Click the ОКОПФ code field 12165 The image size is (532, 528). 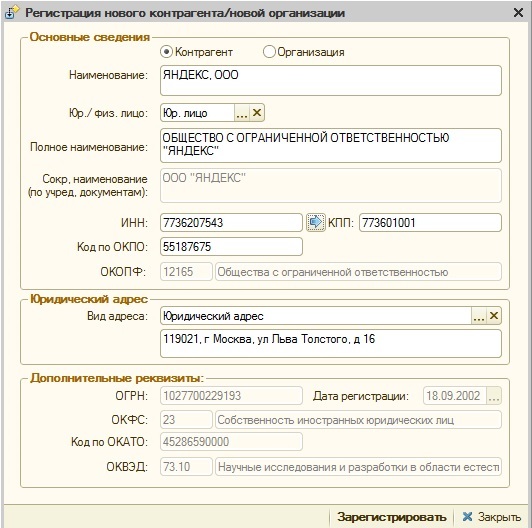(x=186, y=272)
